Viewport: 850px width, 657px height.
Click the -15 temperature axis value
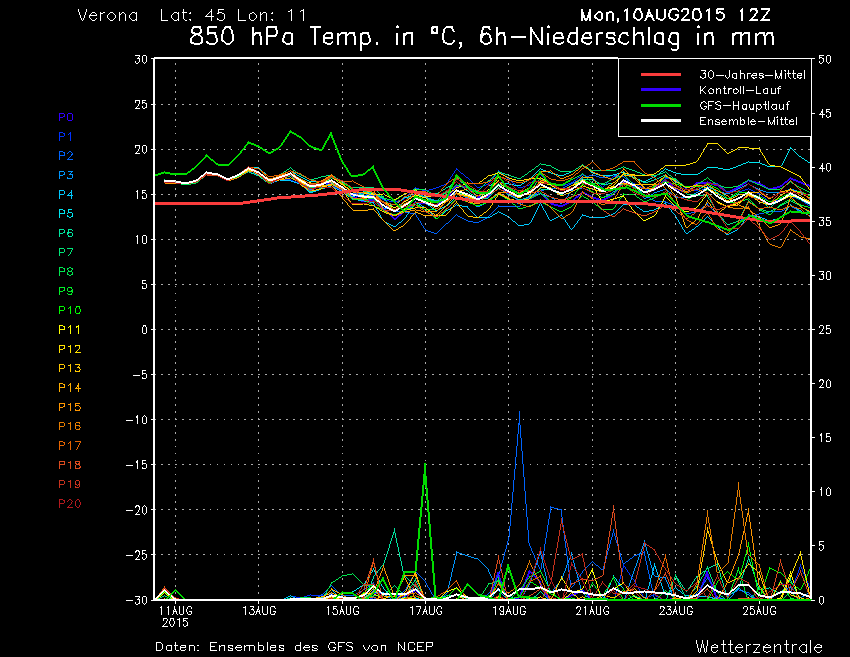(137, 465)
